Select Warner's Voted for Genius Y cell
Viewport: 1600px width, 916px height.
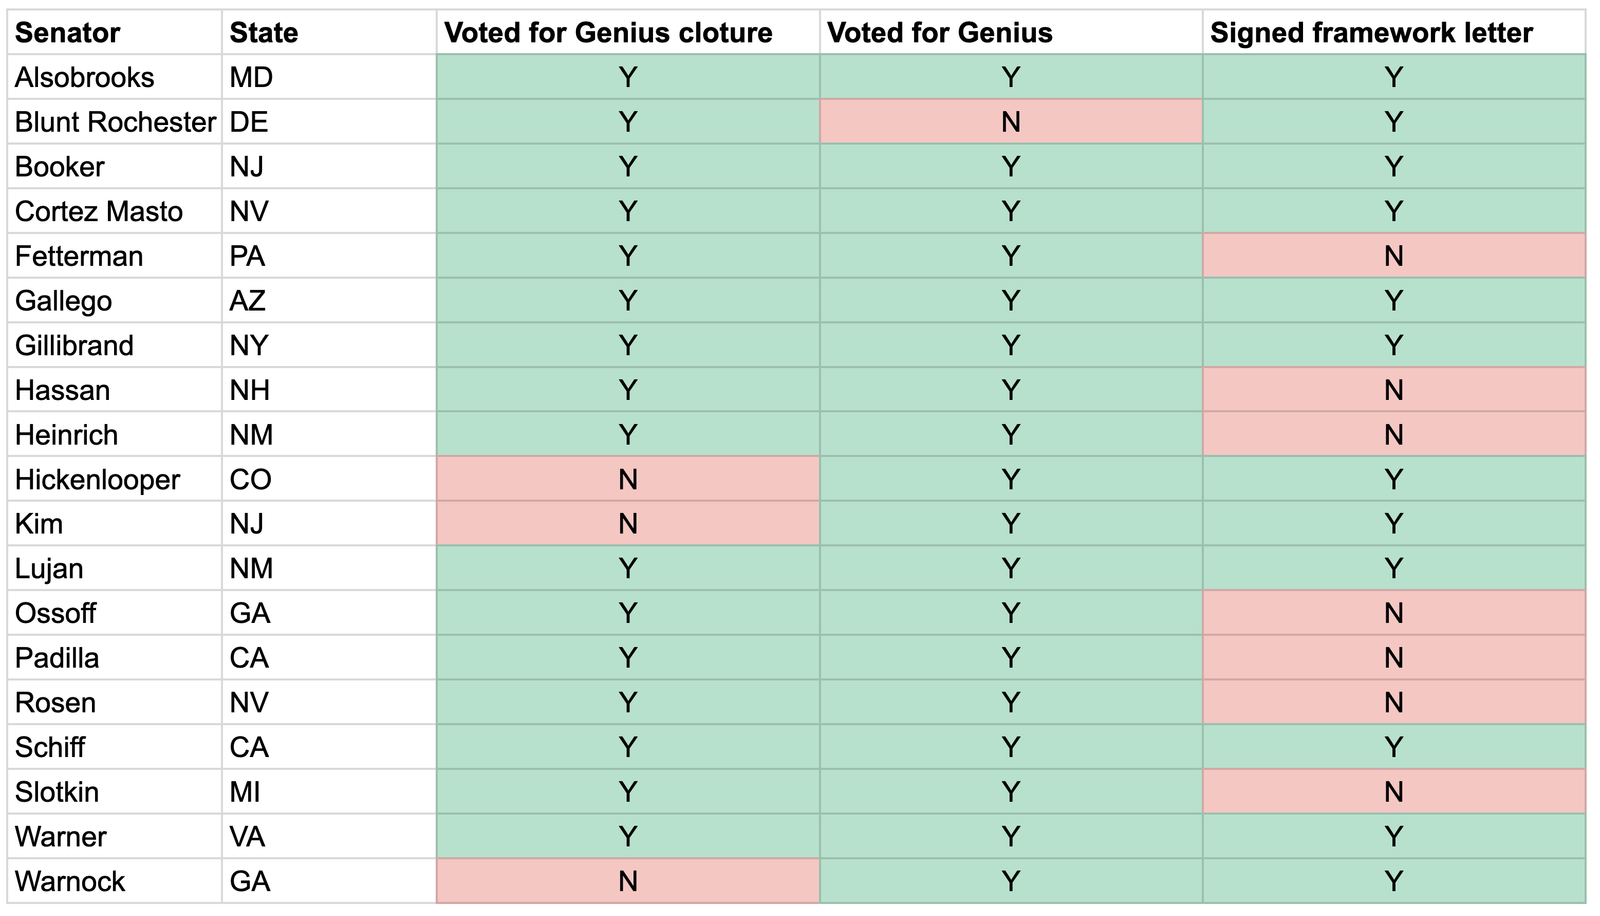tap(1011, 836)
